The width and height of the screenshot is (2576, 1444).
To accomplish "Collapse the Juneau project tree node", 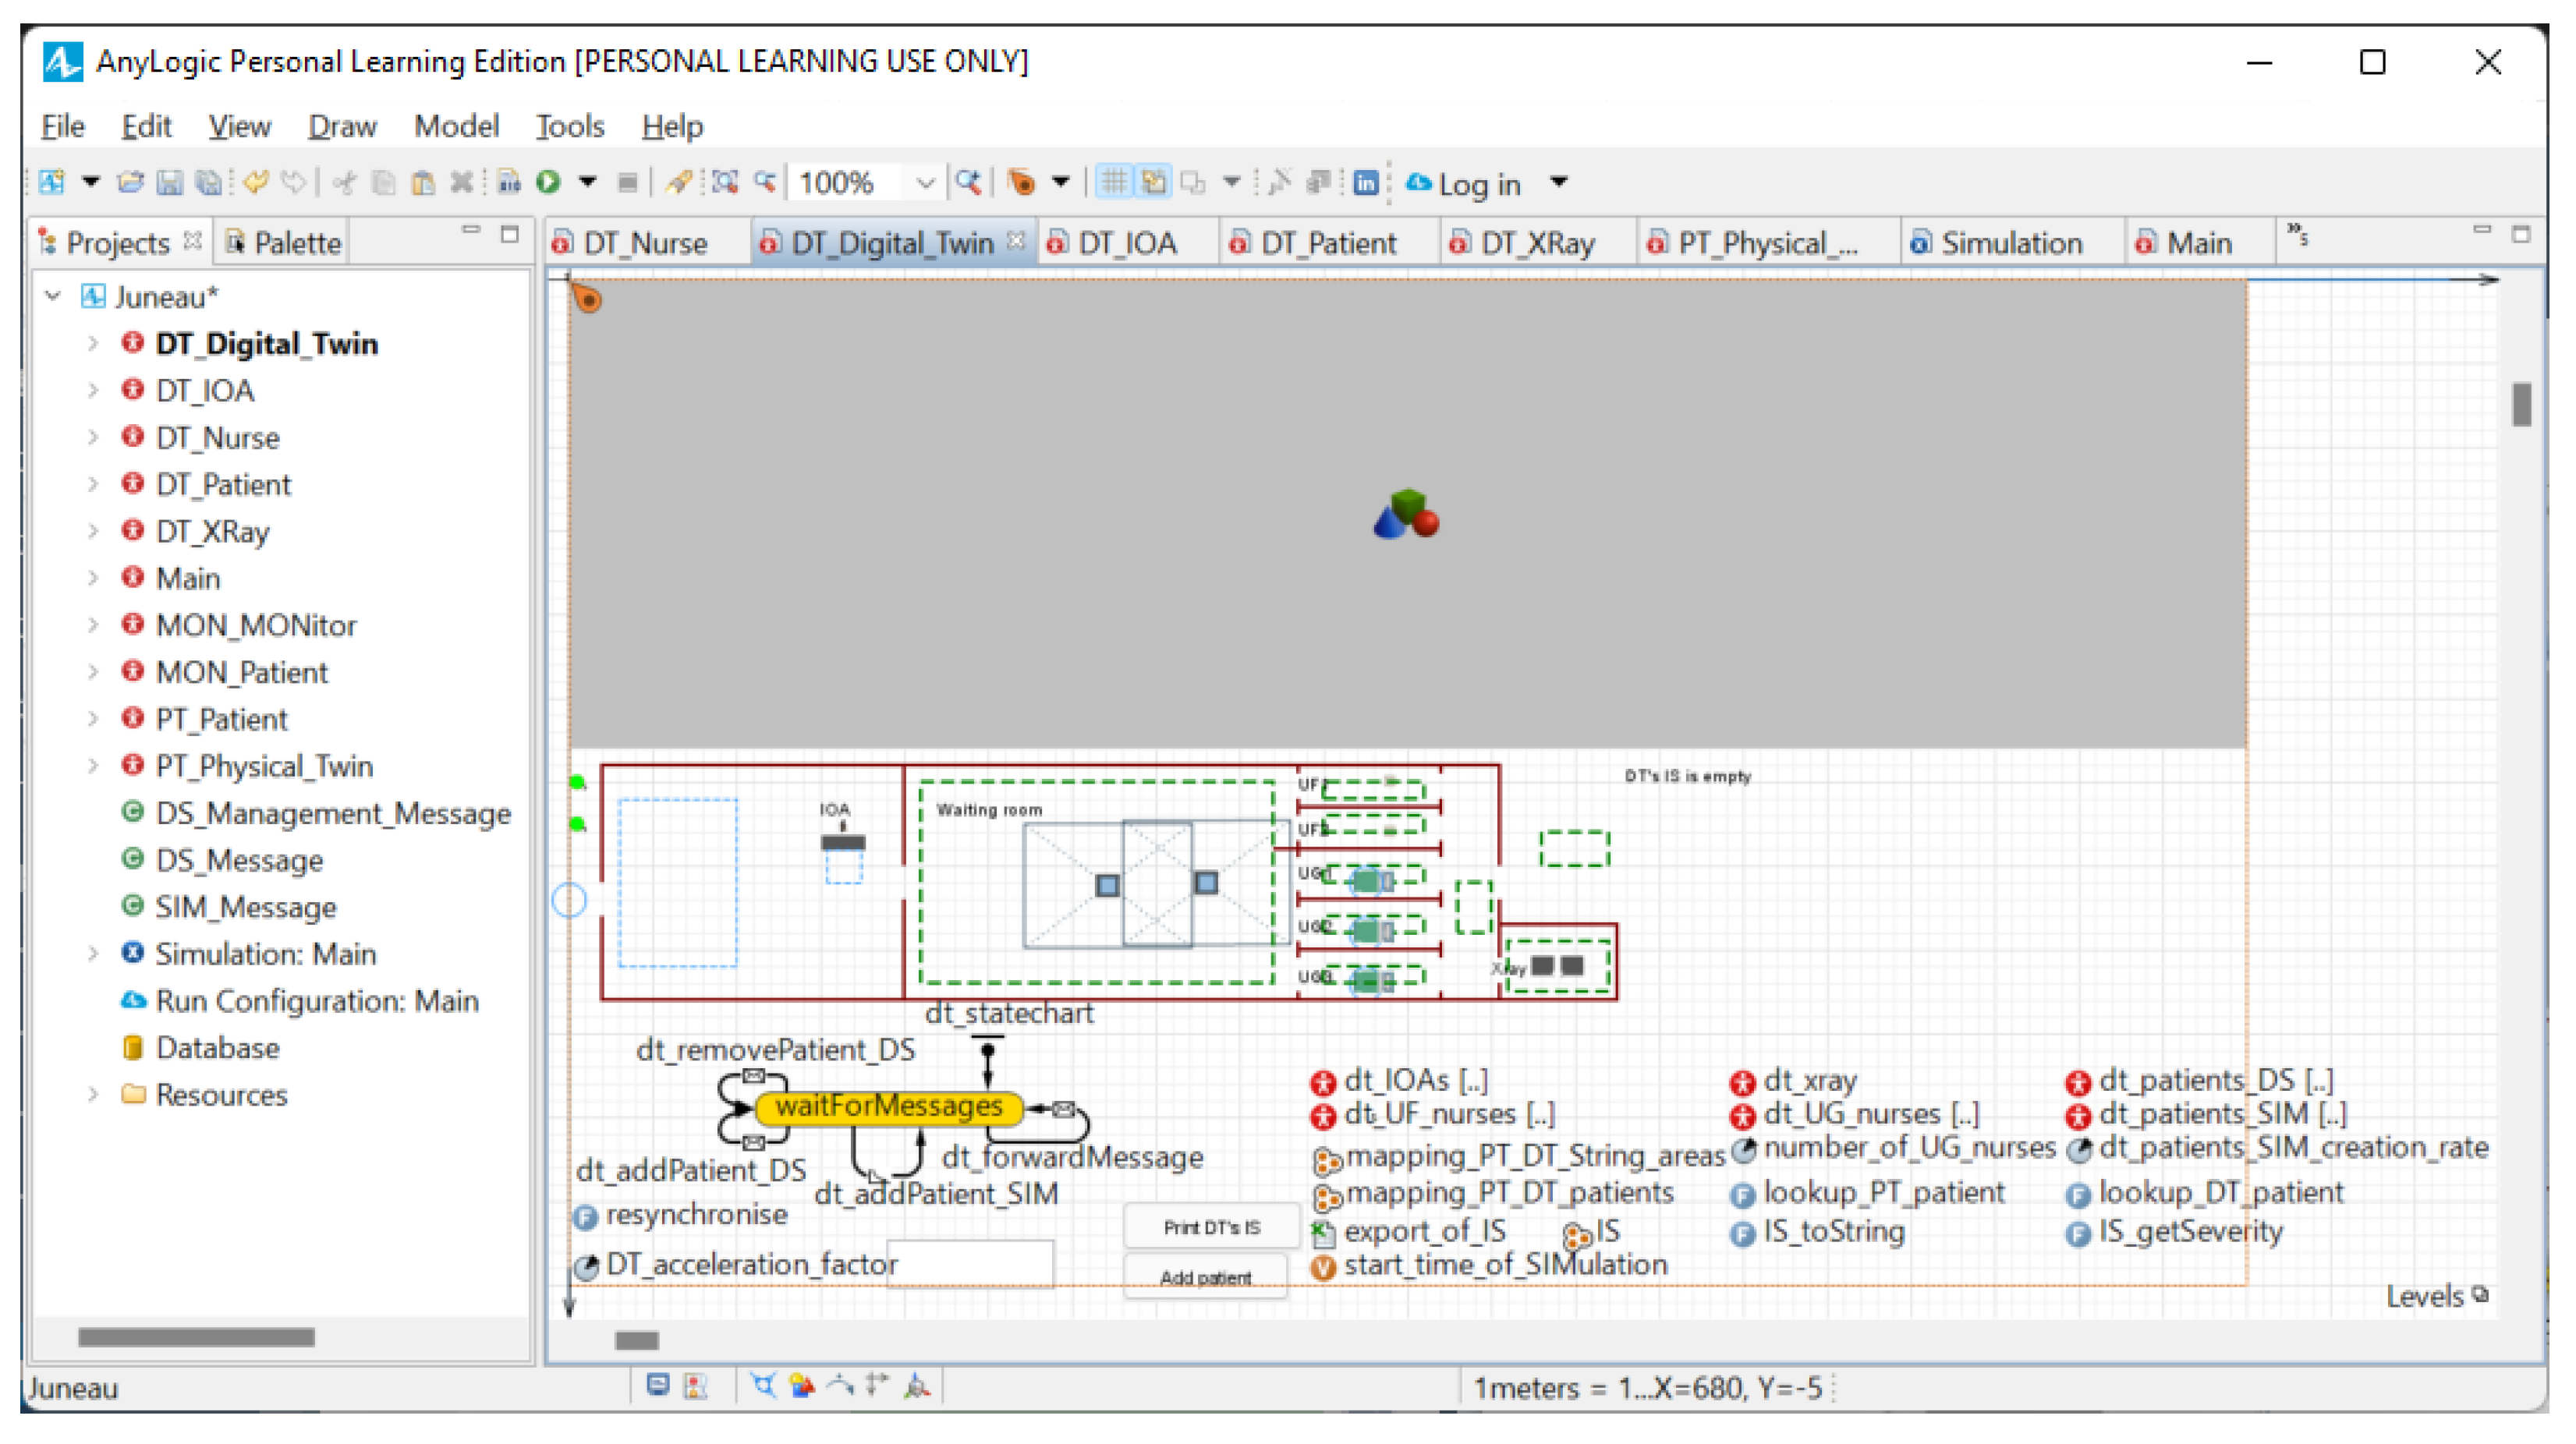I will [54, 296].
